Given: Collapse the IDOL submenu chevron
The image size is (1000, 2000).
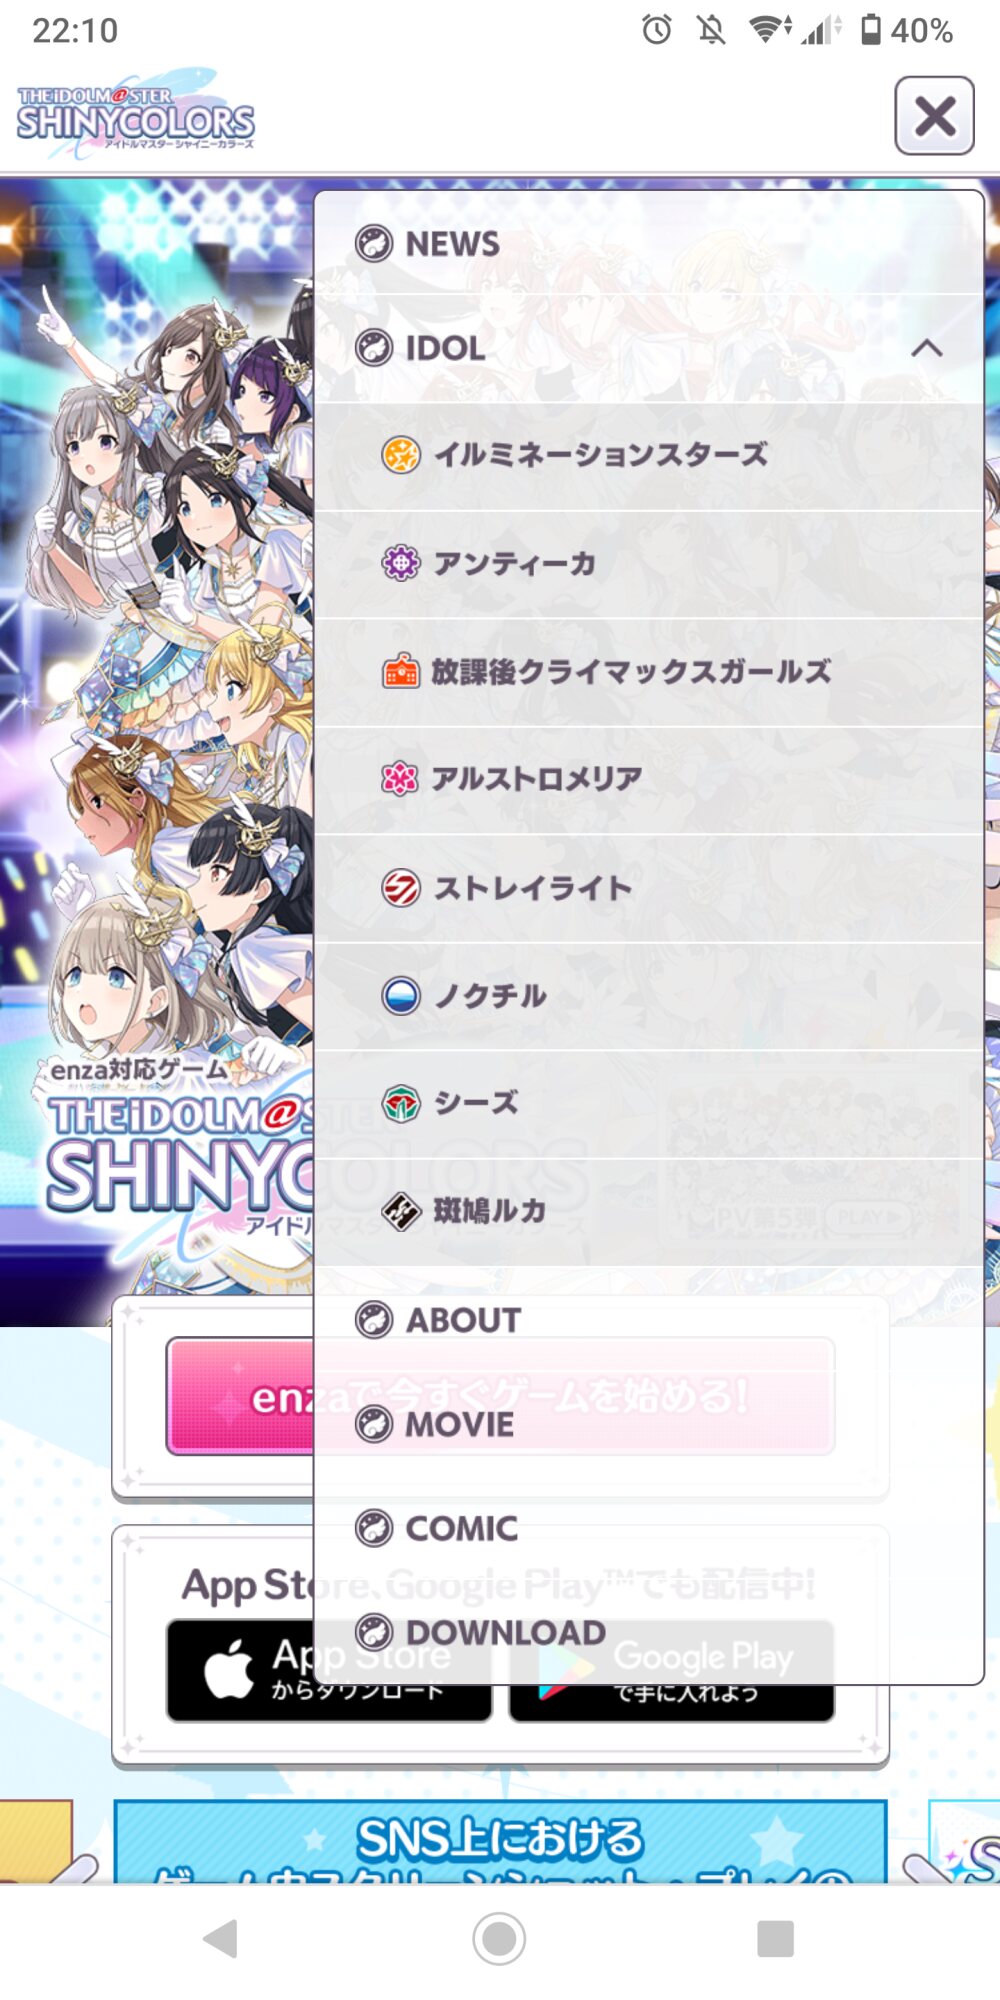Looking at the screenshot, I should (x=927, y=348).
